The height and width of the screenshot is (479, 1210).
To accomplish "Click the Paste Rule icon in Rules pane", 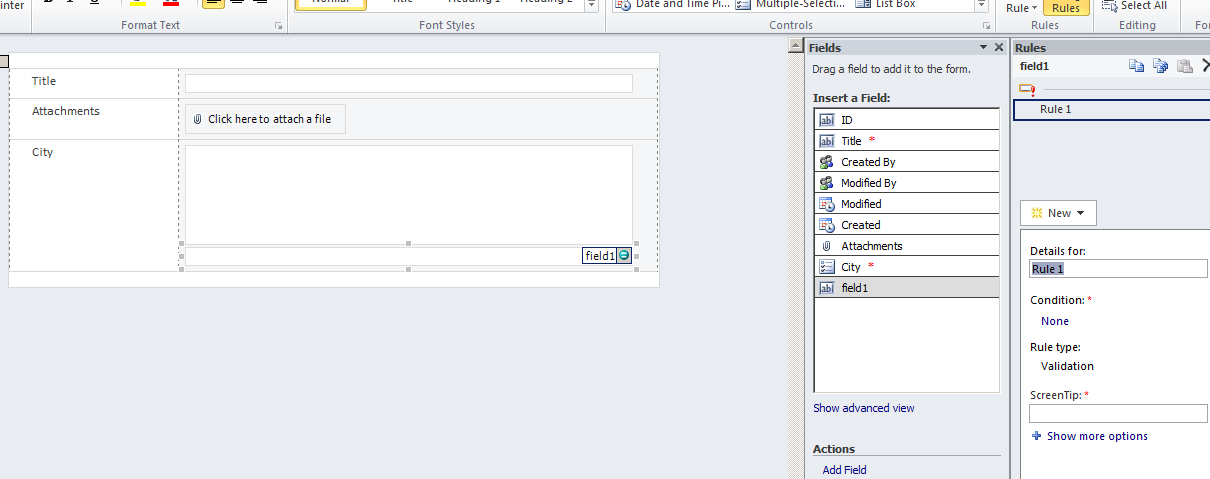I will pyautogui.click(x=1184, y=66).
